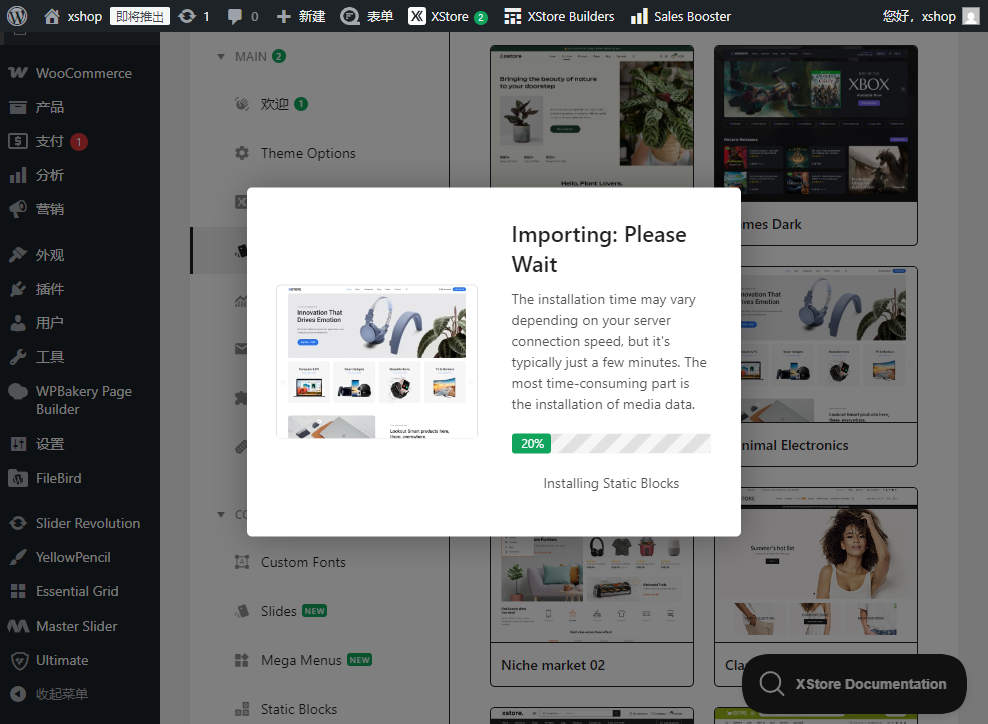The height and width of the screenshot is (724, 988).
Task: Click the Niche market 02 title
Action: (x=553, y=665)
